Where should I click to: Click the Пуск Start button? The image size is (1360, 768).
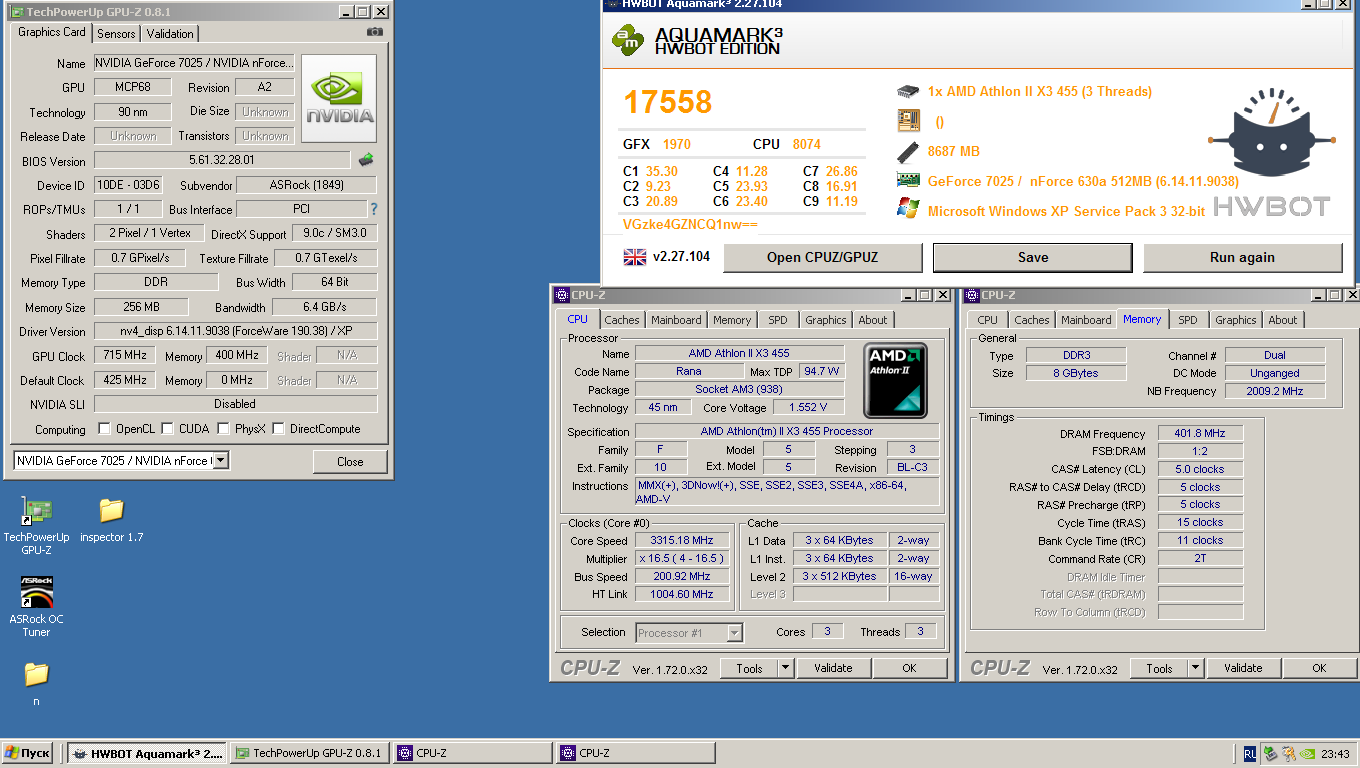coord(28,754)
